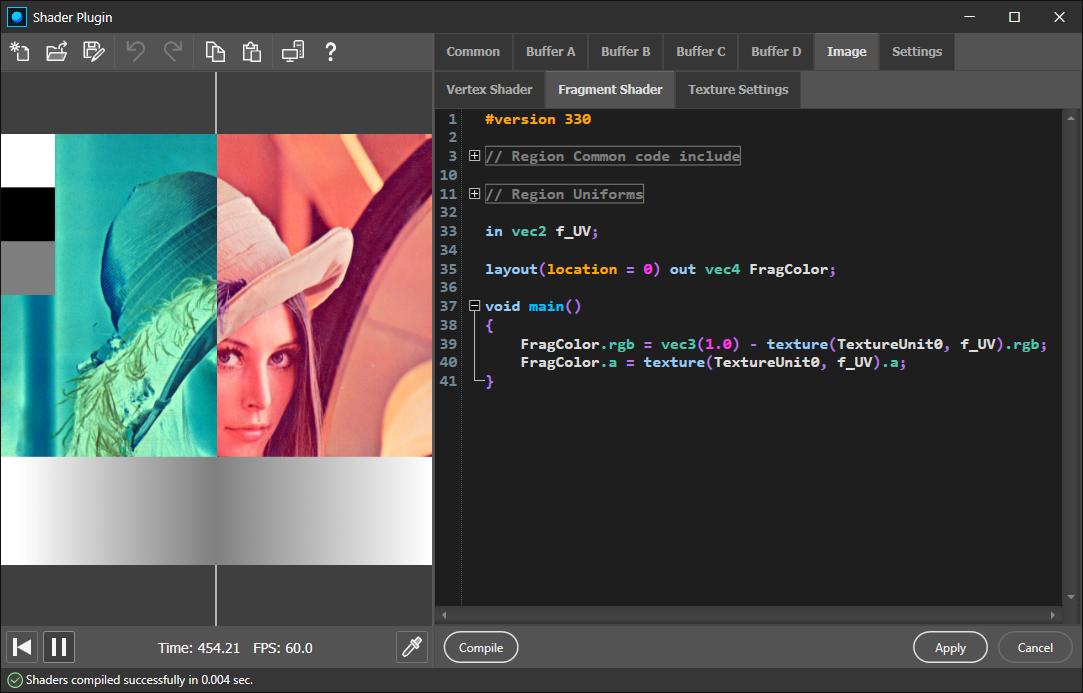
Task: Create a new shader file
Action: pos(19,52)
